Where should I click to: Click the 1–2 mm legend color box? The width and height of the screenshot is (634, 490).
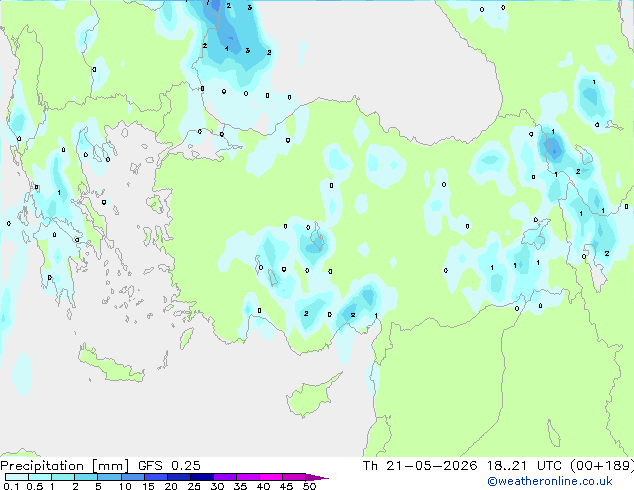pos(63,477)
